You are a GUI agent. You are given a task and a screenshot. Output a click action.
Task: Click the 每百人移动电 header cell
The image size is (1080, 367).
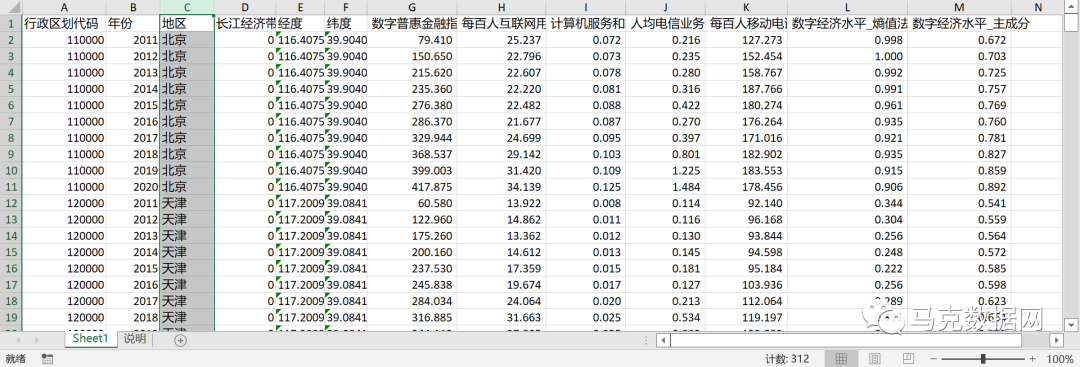(747, 23)
